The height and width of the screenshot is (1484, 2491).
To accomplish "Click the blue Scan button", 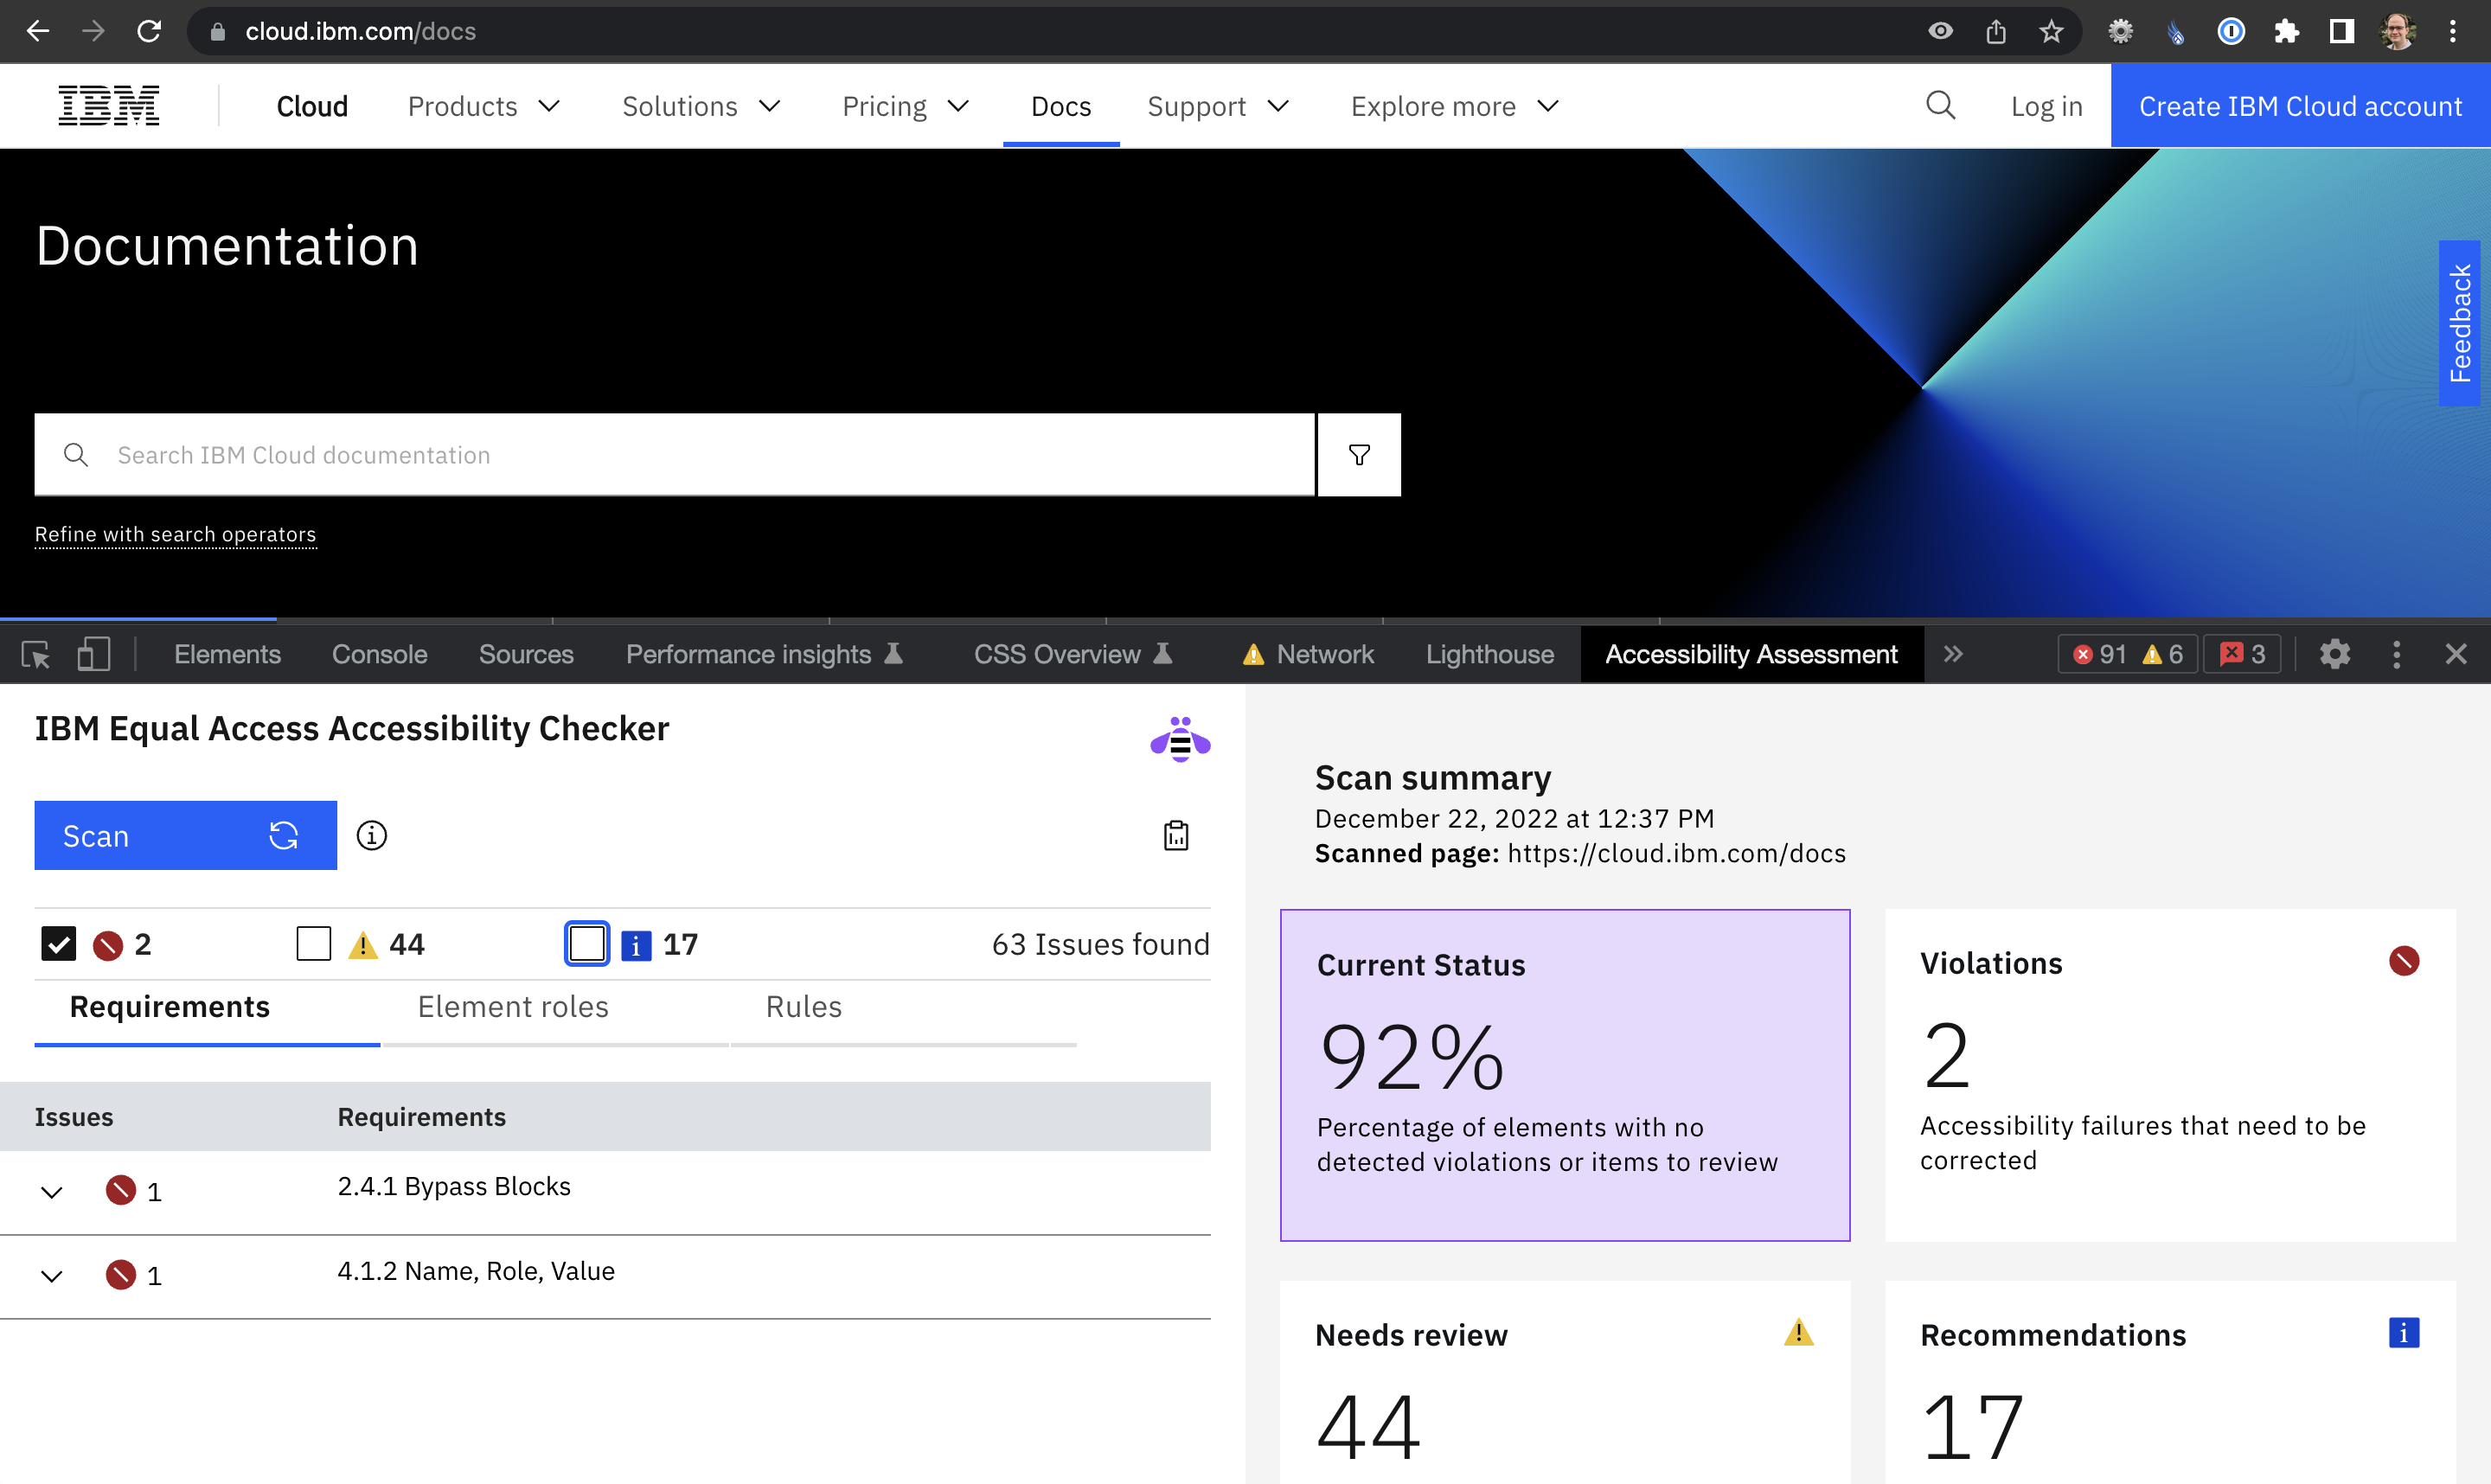I will tap(185, 835).
